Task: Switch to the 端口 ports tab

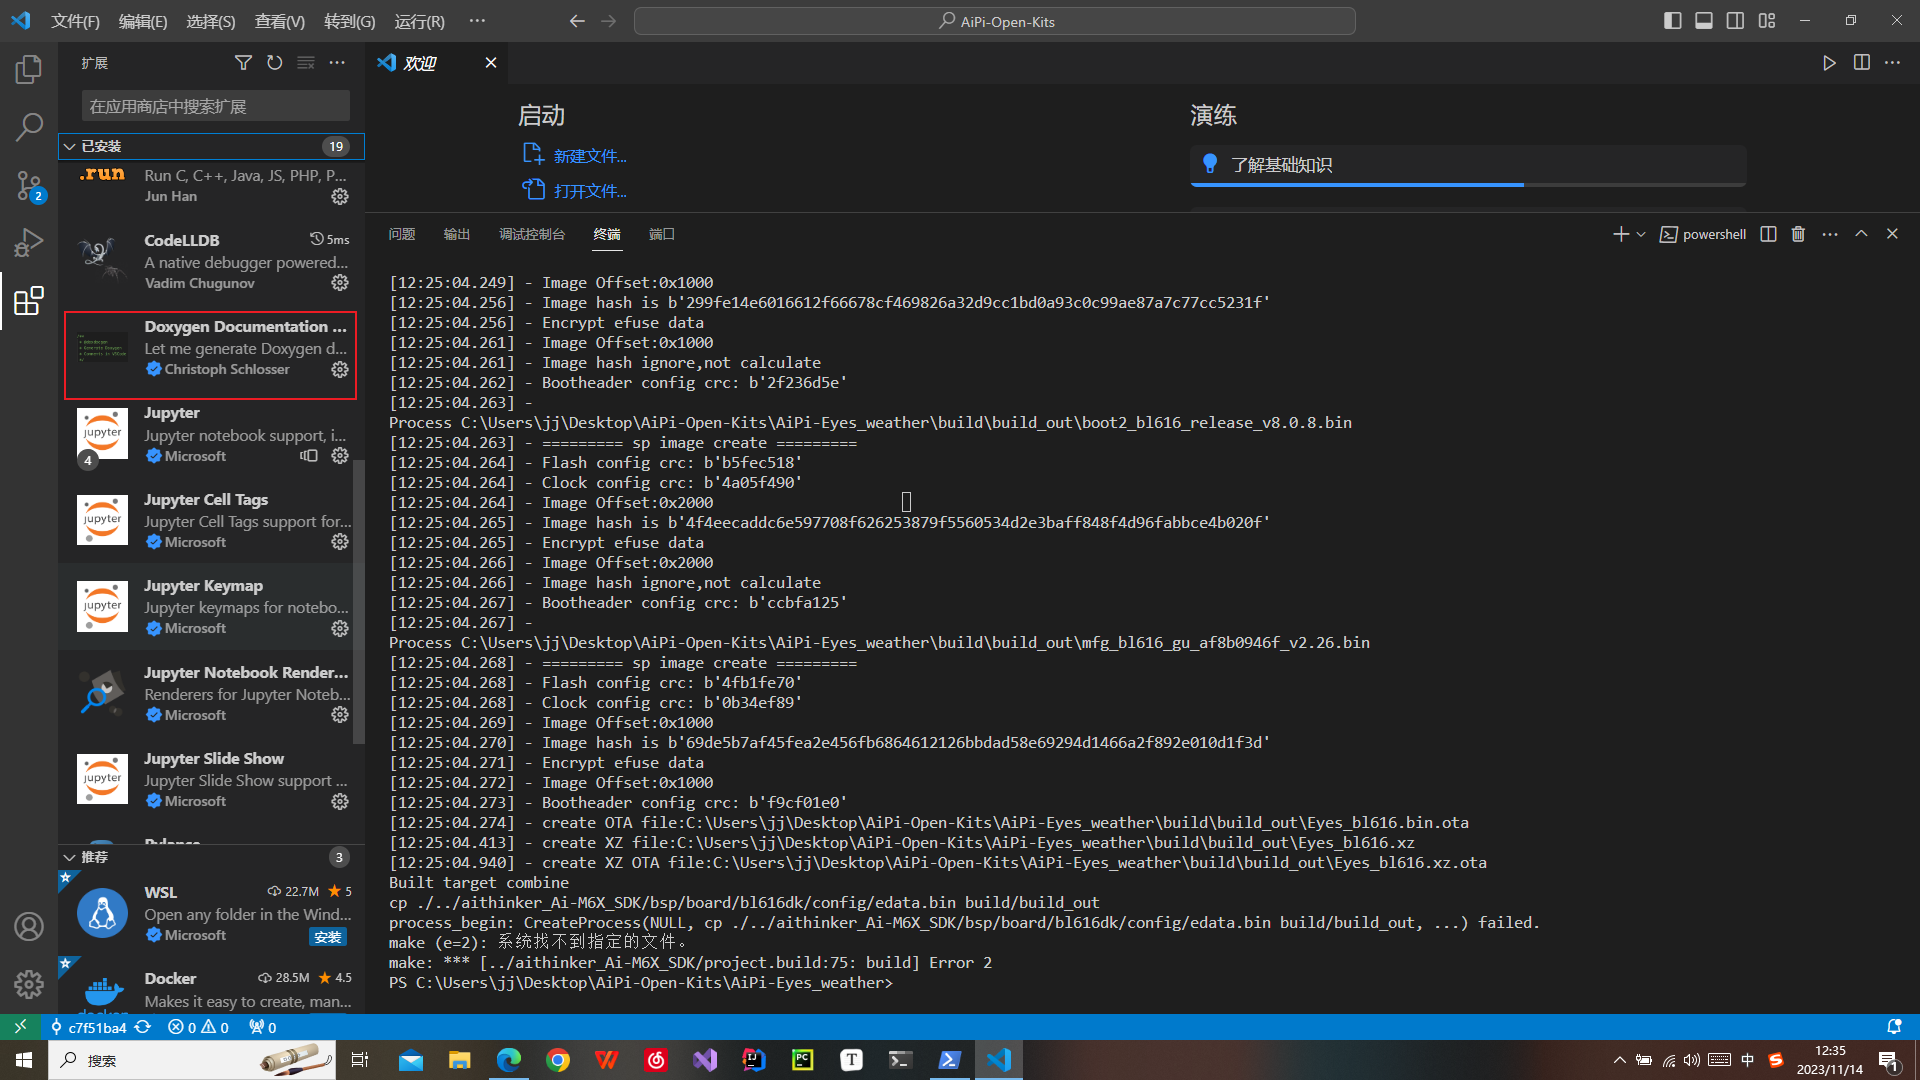Action: pyautogui.click(x=662, y=234)
